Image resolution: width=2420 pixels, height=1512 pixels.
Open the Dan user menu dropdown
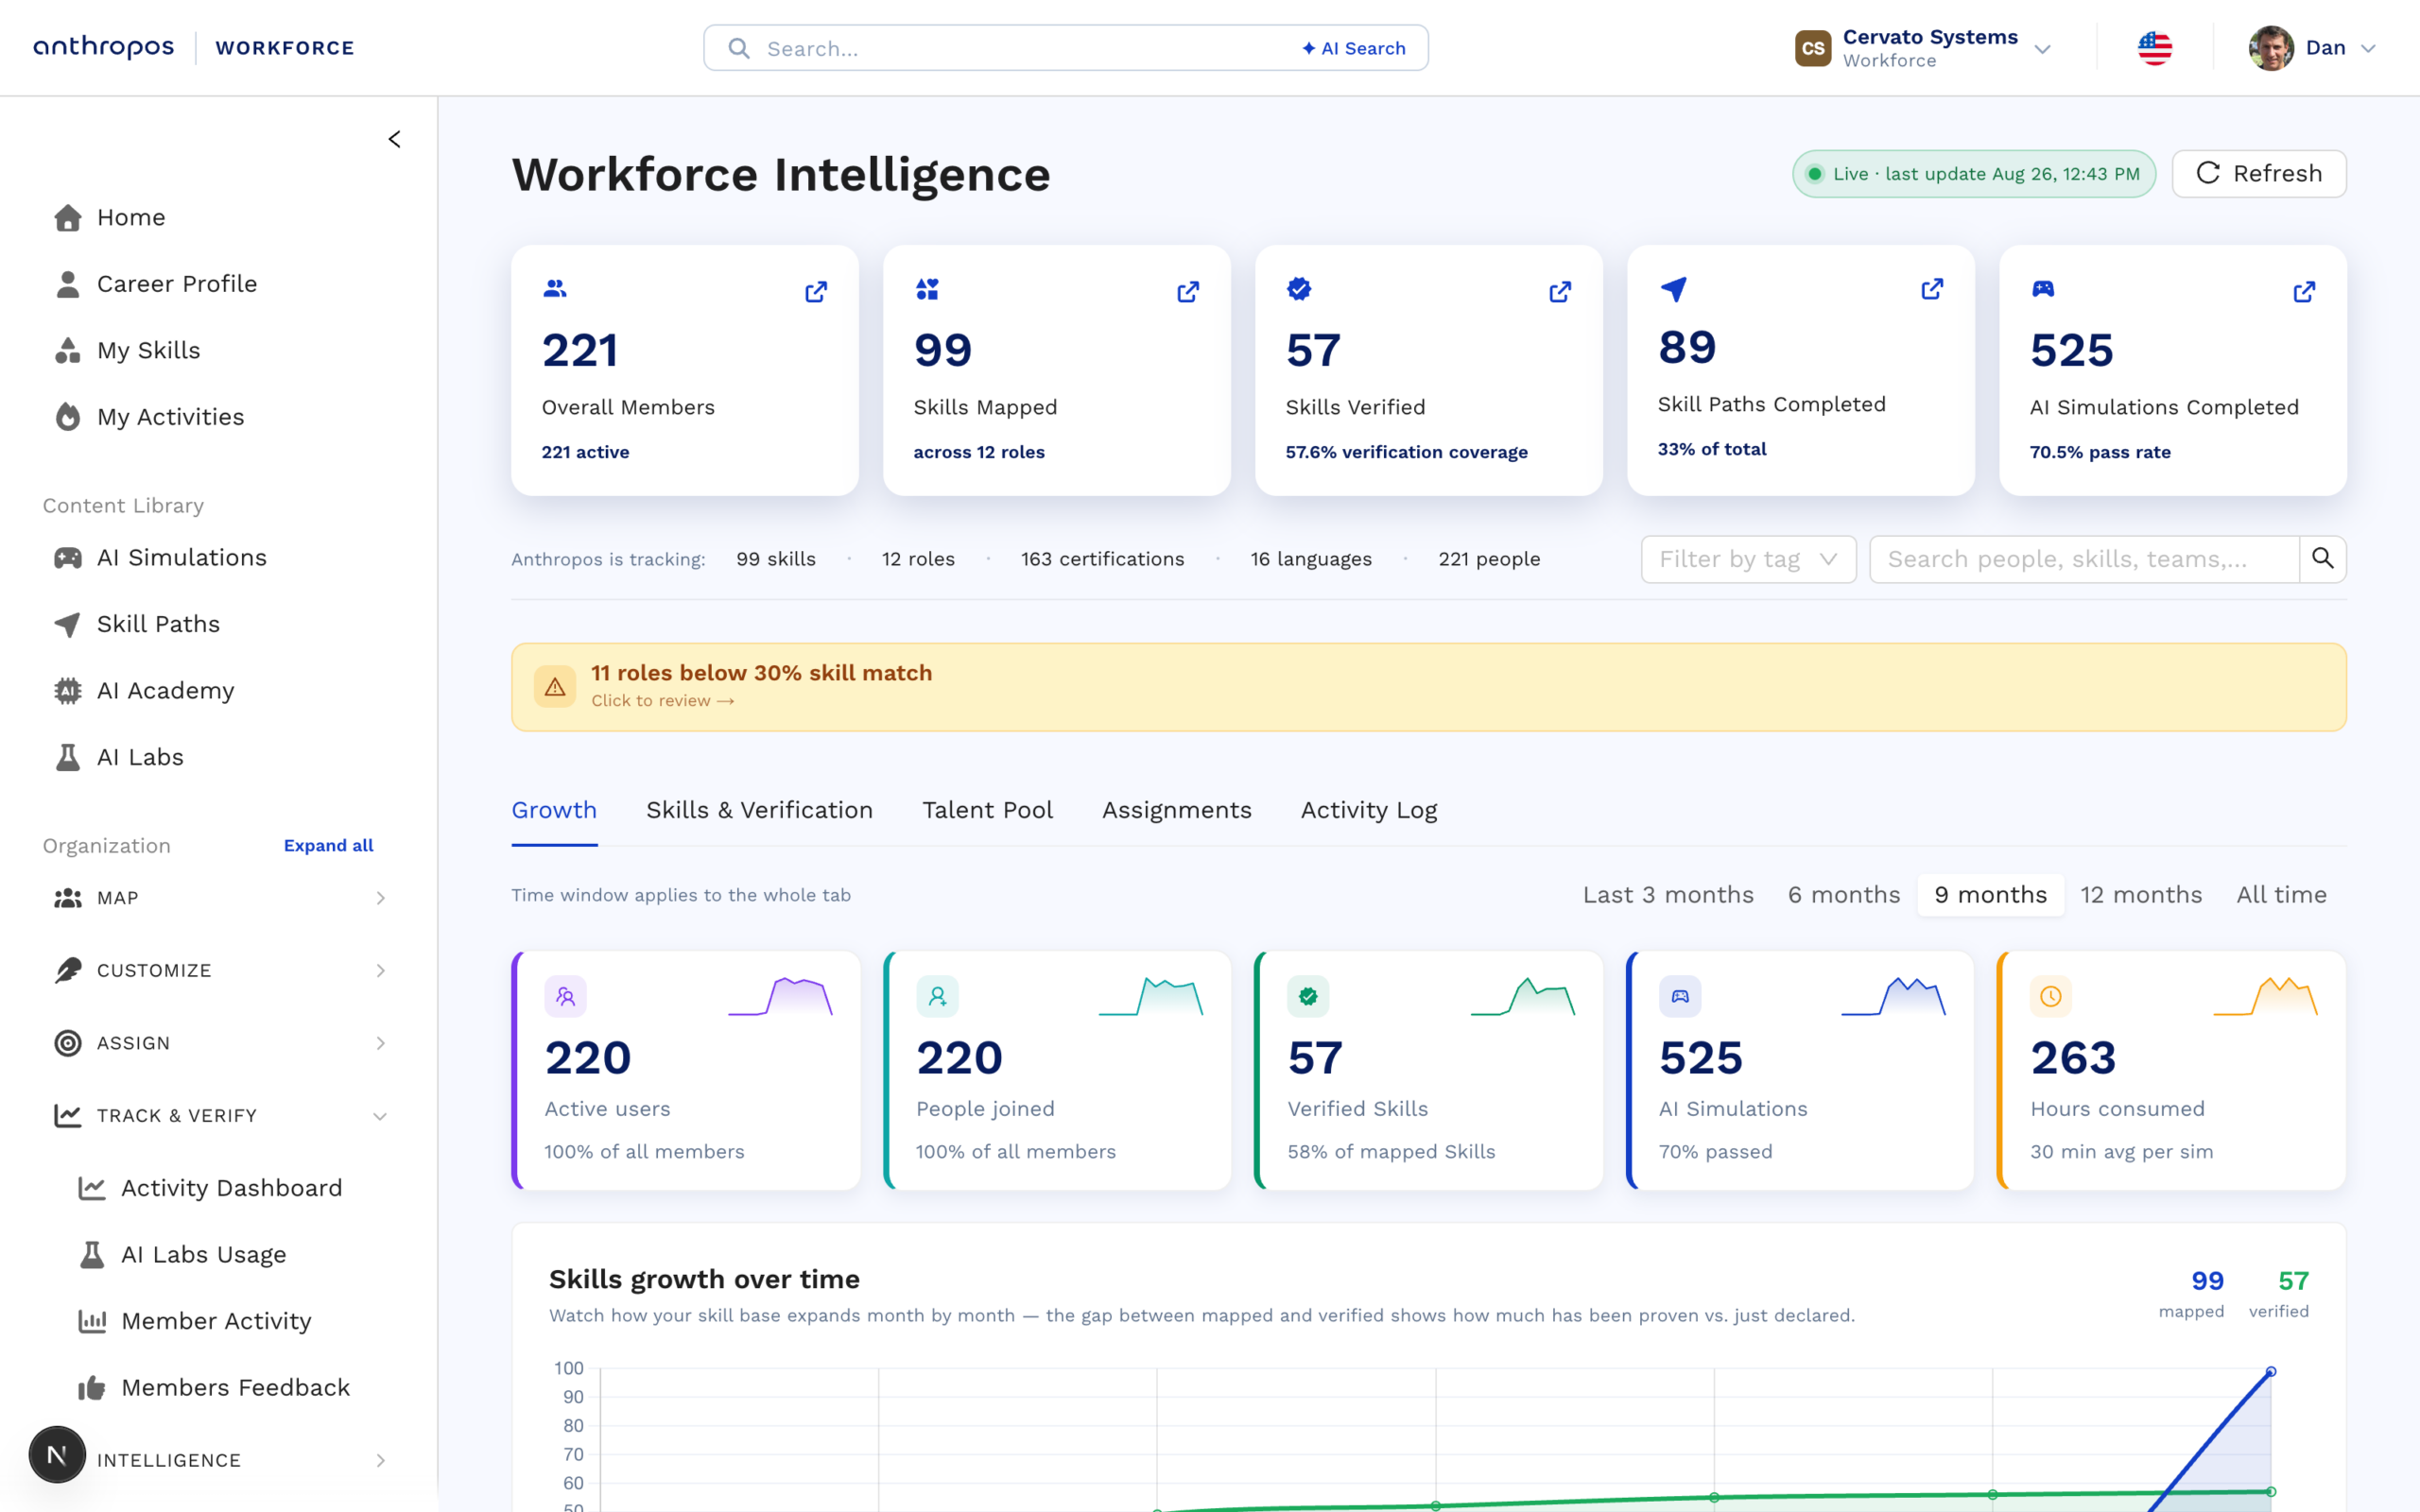tap(2311, 48)
